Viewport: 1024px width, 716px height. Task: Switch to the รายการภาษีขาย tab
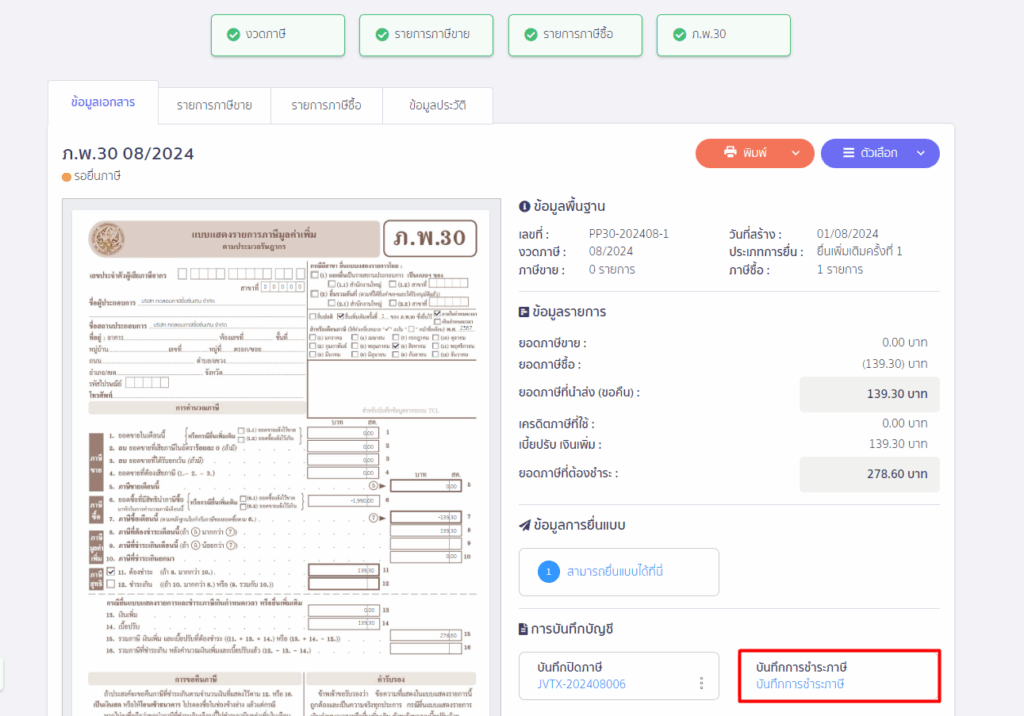click(x=214, y=105)
